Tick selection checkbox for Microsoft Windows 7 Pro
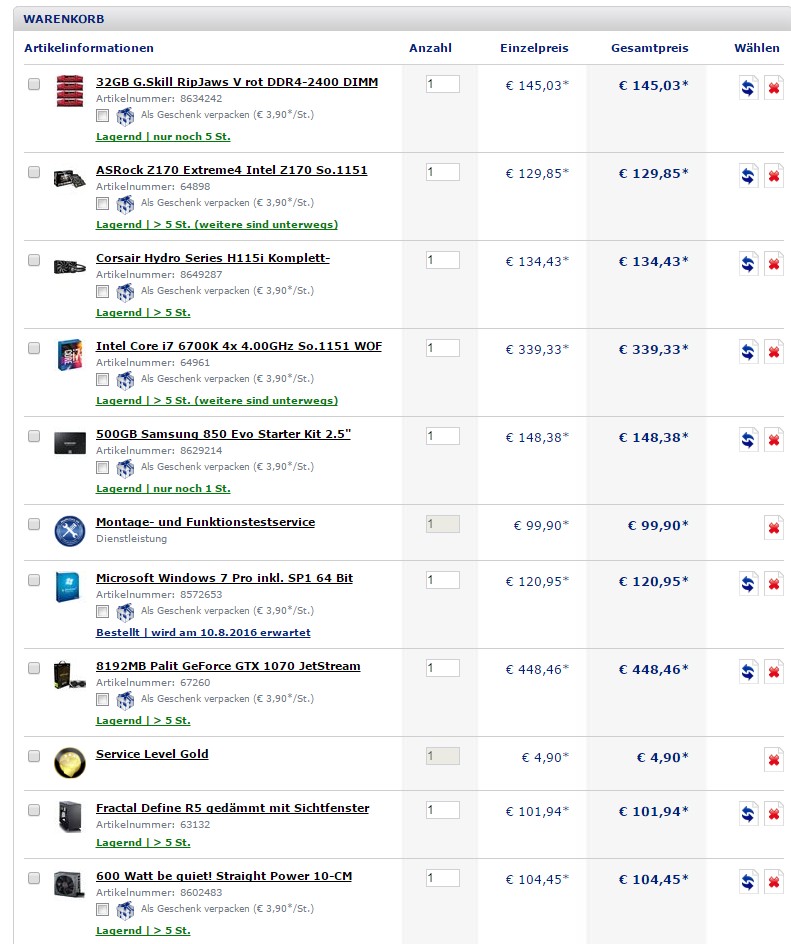Image resolution: width=791 pixels, height=944 pixels. click(34, 580)
